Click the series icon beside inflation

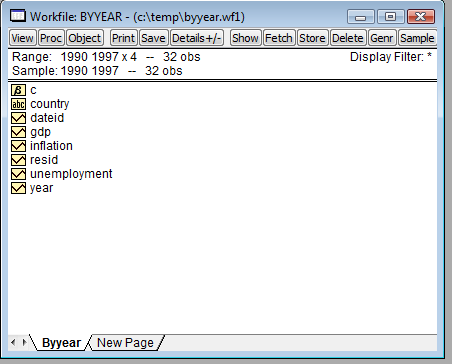coord(18,146)
